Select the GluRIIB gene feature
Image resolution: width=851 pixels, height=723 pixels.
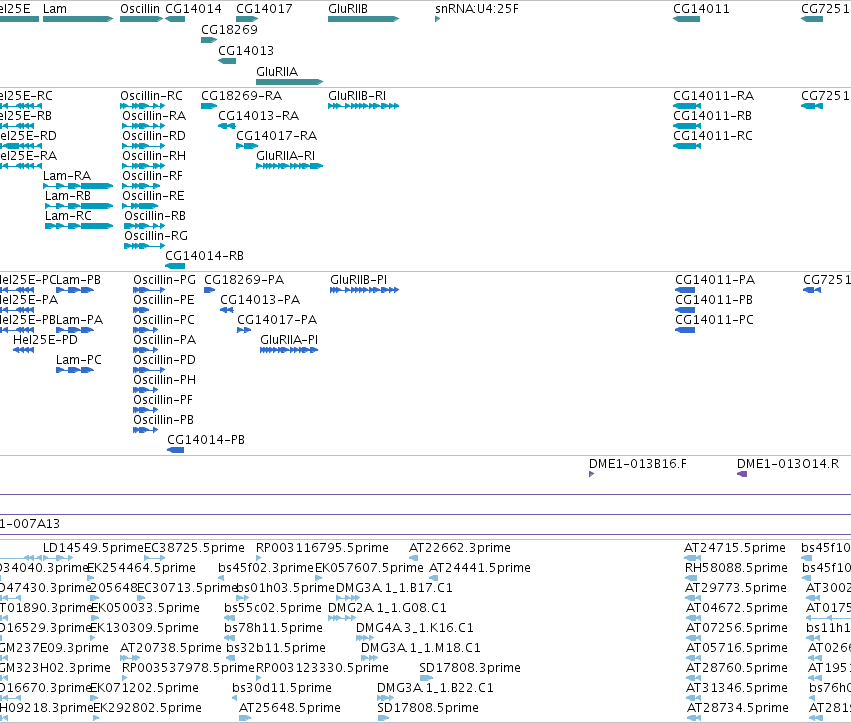[x=364, y=19]
